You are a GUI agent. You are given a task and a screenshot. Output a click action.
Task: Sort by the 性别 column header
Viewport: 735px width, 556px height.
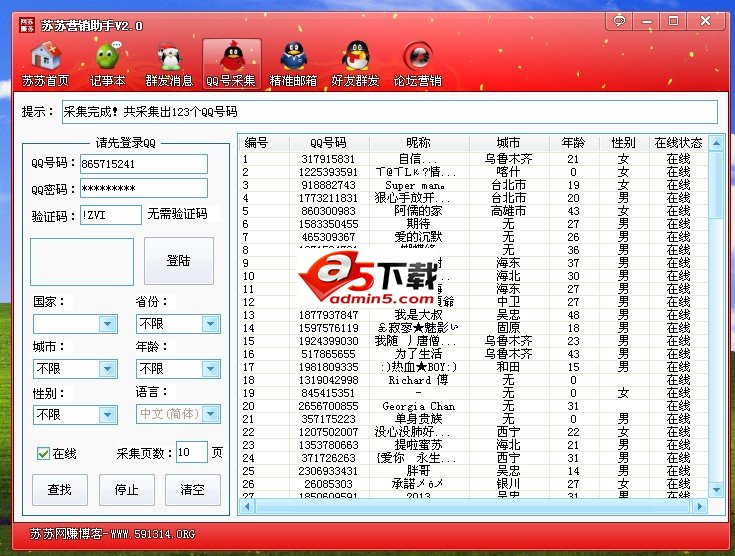[624, 143]
